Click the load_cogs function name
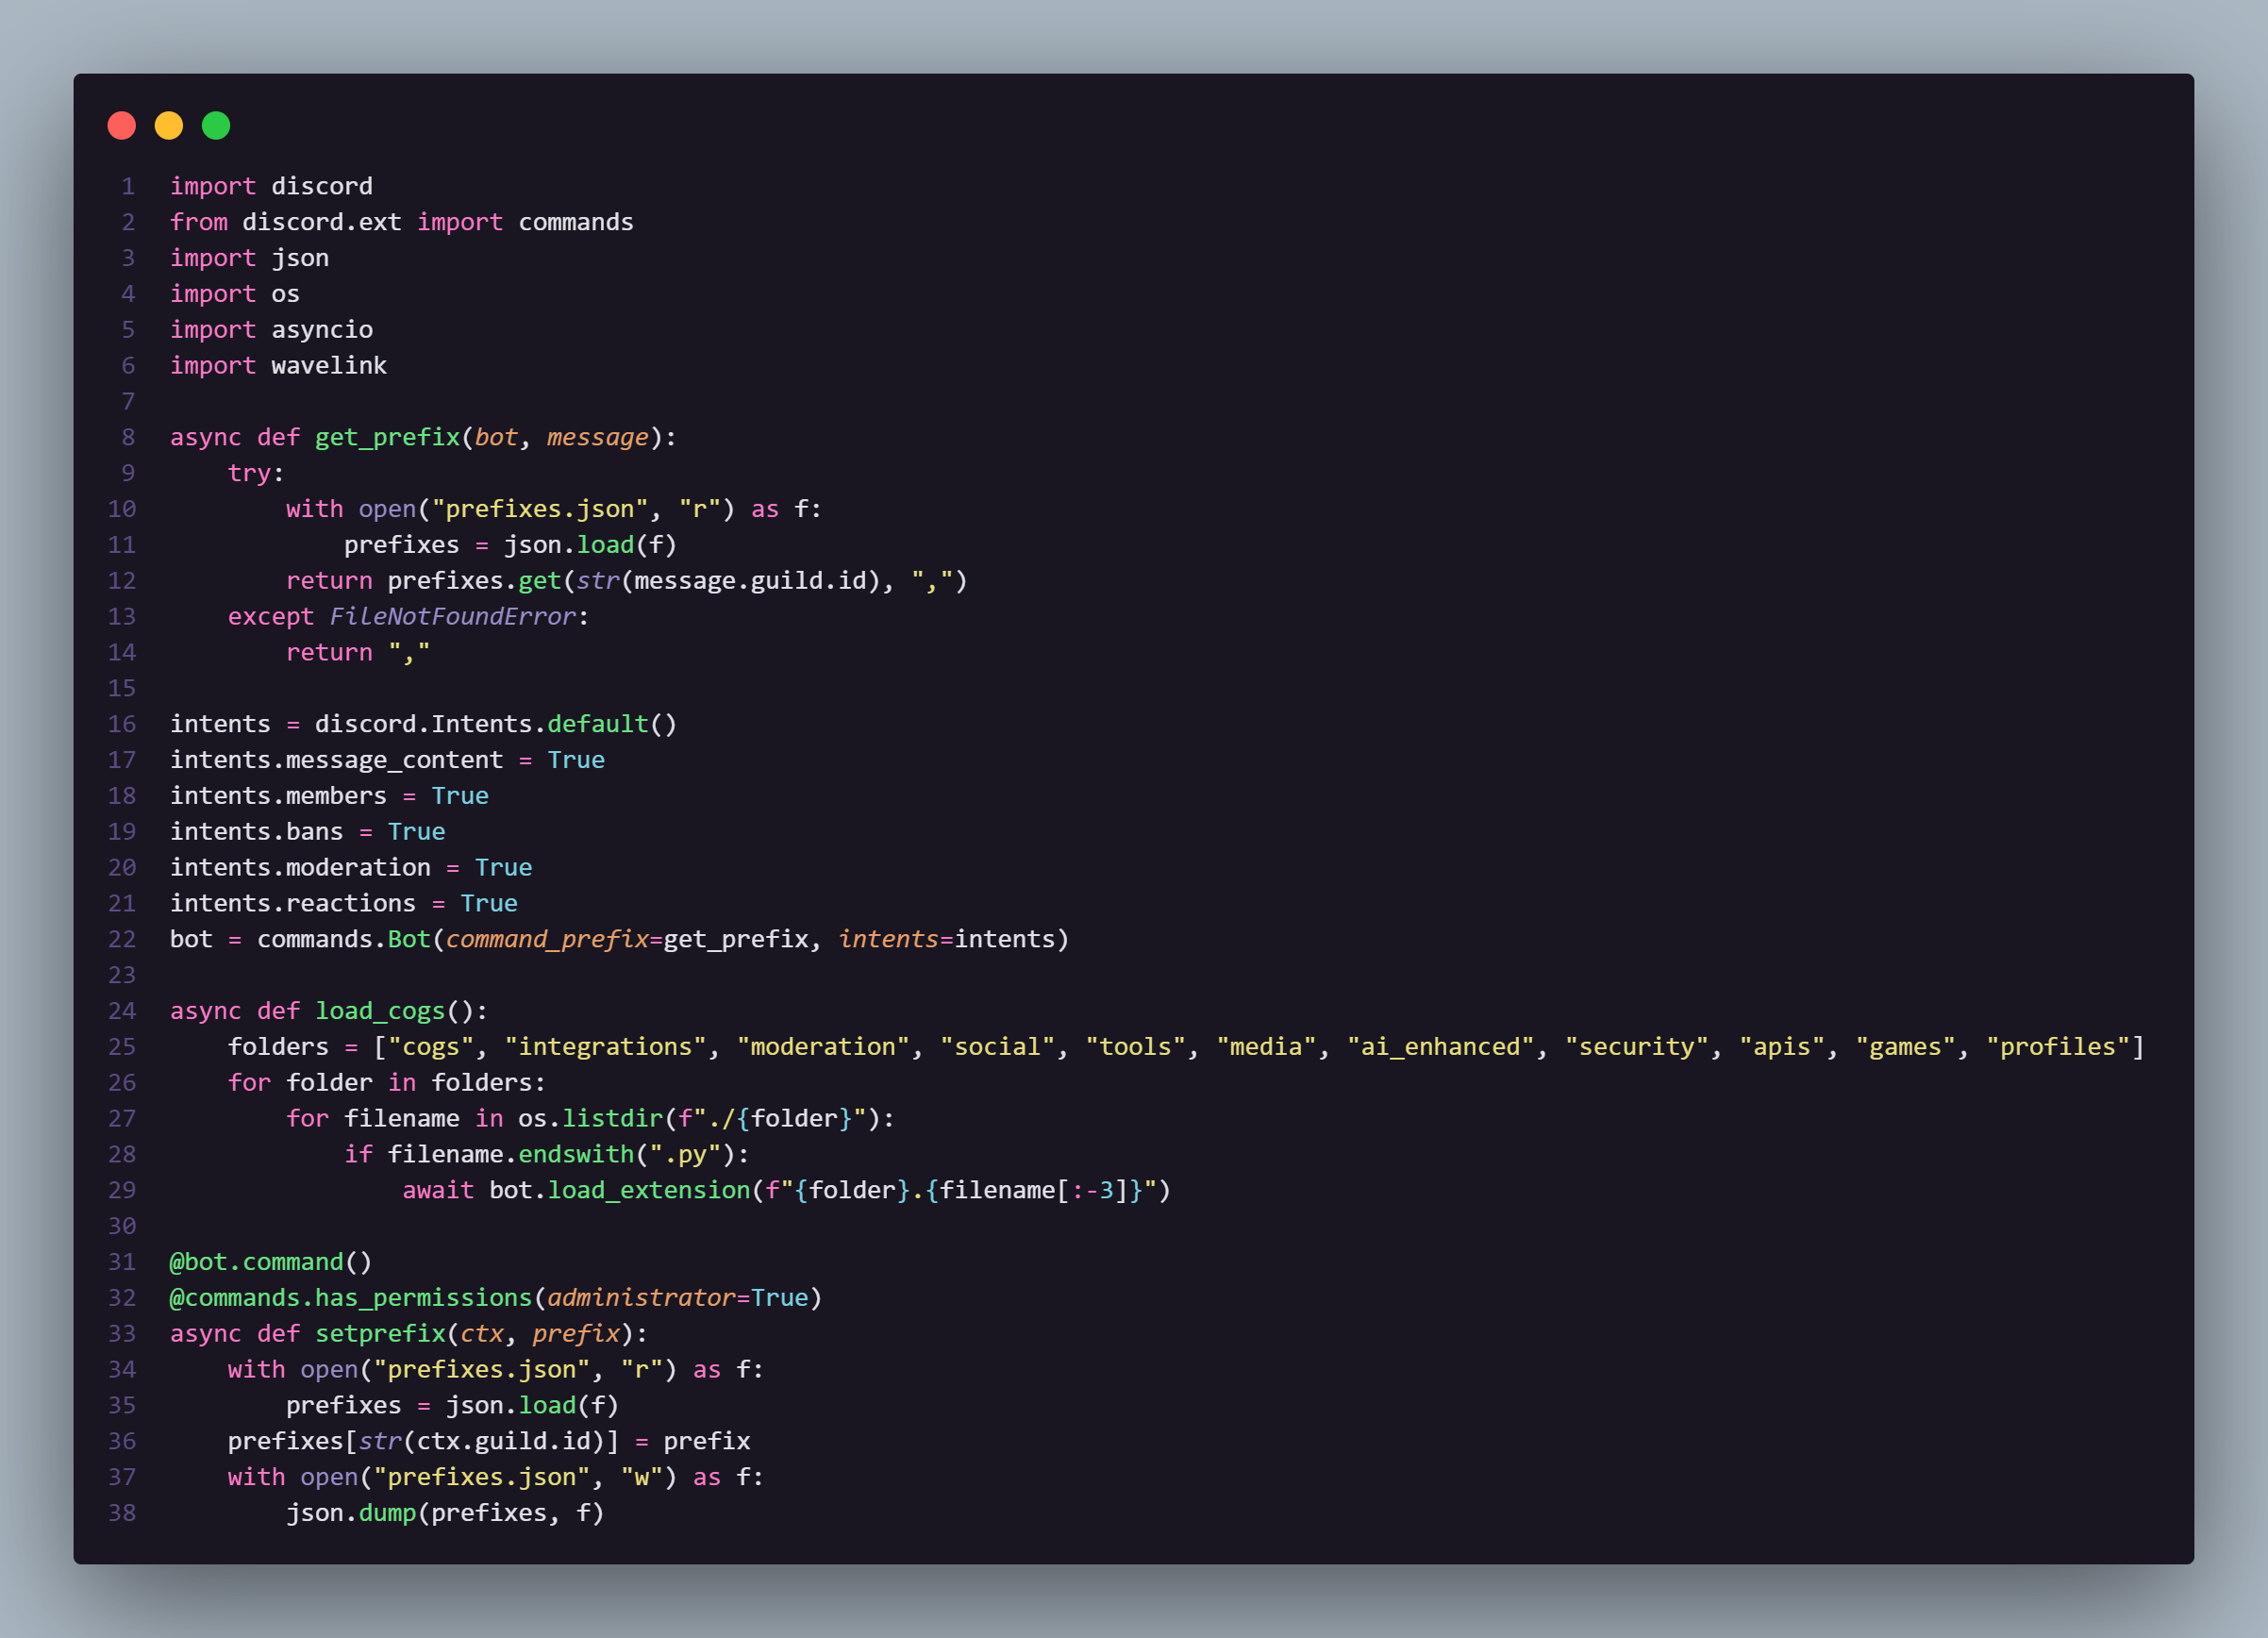The width and height of the screenshot is (2268, 1638). (380, 1011)
